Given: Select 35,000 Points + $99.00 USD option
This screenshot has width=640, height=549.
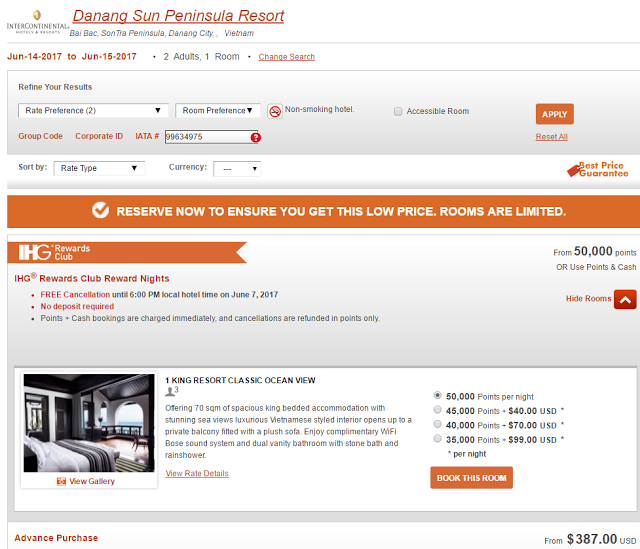Looking at the screenshot, I should 437,438.
